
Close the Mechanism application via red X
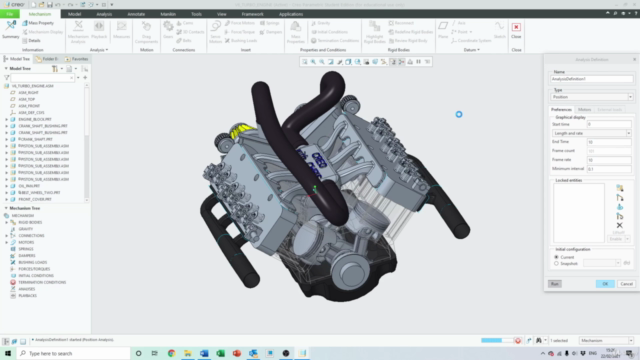point(516,27)
